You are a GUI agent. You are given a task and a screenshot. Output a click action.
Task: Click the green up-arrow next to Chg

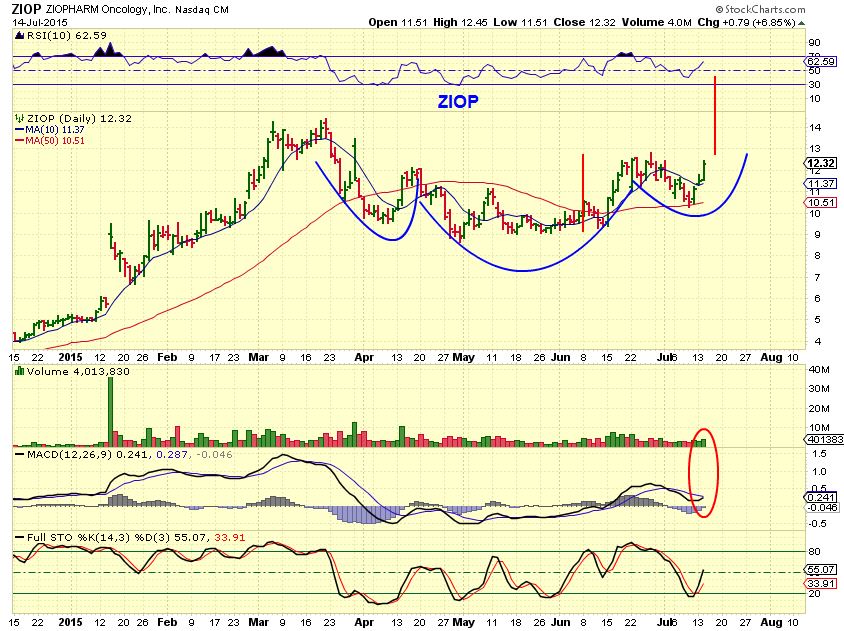(801, 23)
